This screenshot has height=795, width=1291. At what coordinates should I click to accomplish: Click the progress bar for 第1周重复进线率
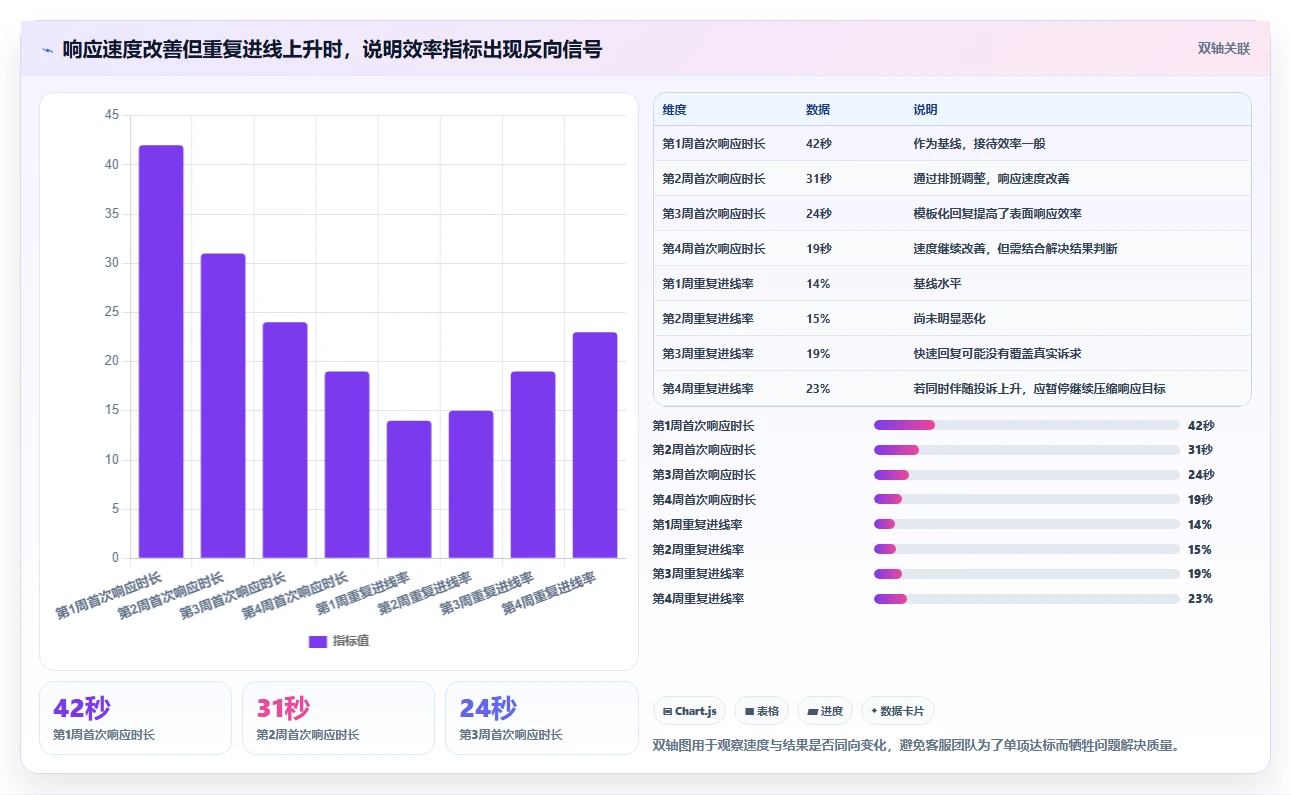click(1027, 524)
